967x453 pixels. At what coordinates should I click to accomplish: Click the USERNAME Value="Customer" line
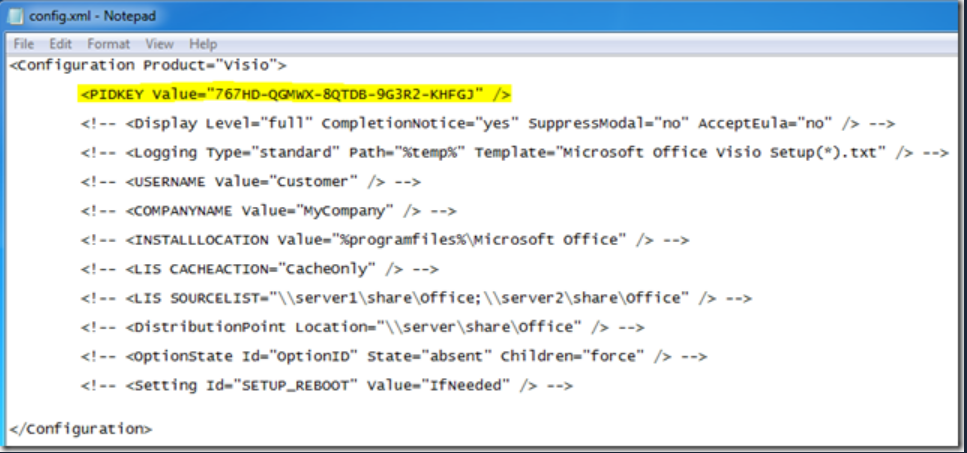tap(251, 182)
